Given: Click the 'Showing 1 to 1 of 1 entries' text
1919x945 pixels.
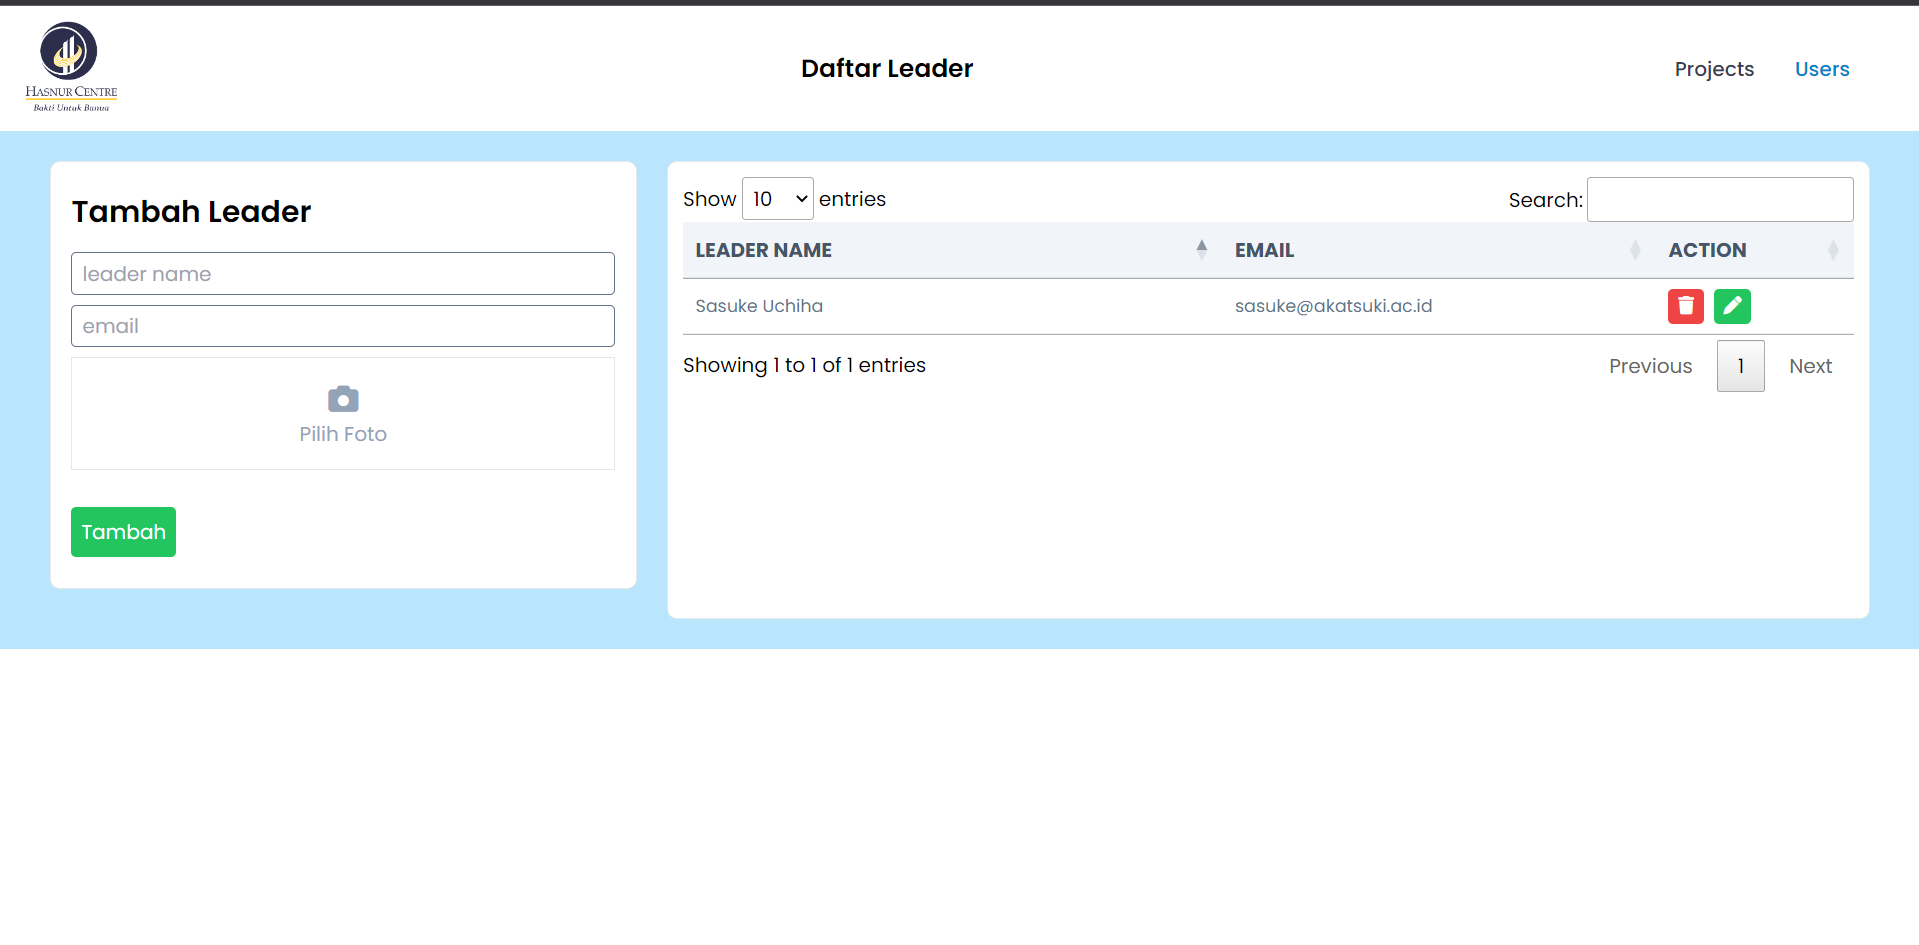Looking at the screenshot, I should click(804, 365).
